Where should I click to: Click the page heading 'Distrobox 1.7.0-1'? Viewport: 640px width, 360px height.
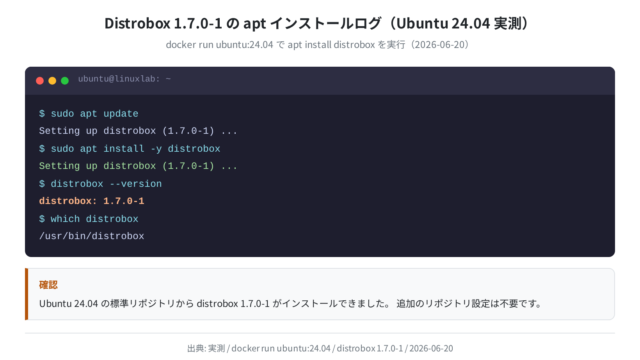(x=163, y=23)
